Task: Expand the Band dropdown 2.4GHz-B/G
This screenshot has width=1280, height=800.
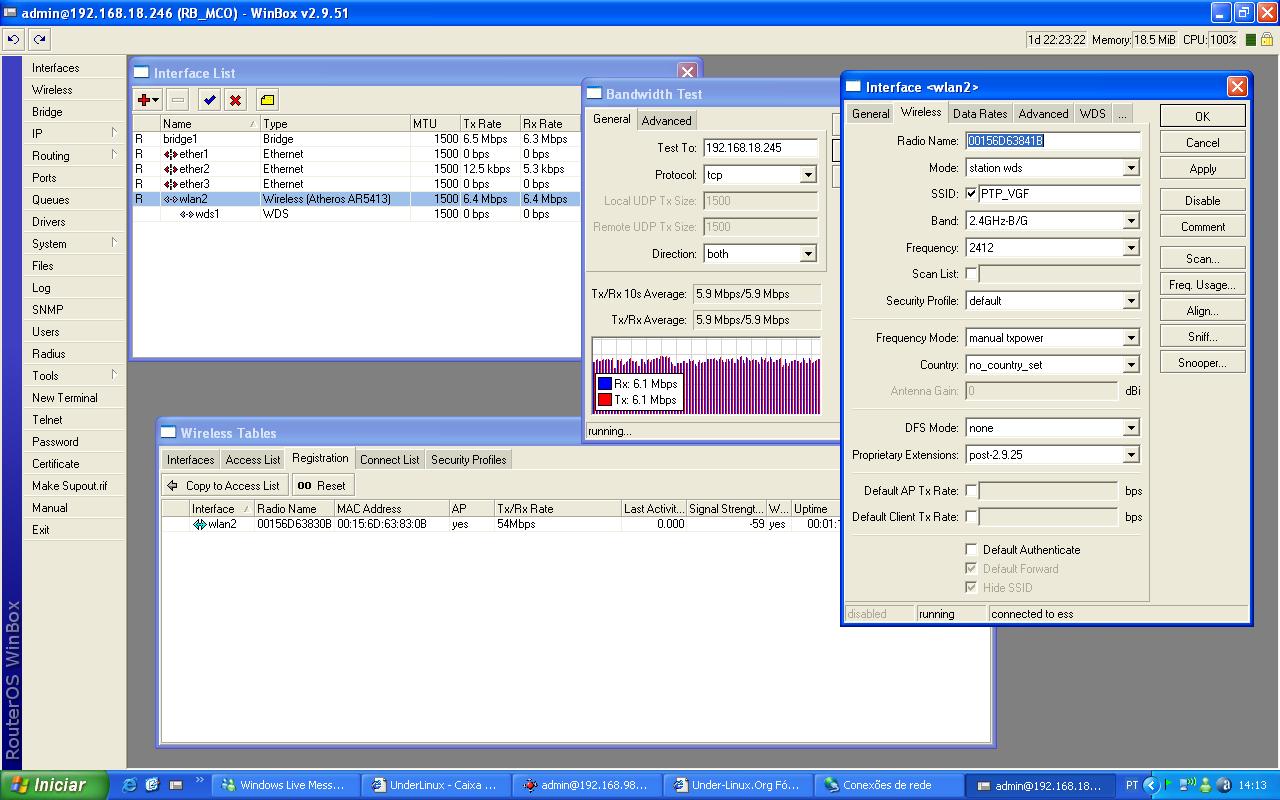Action: tap(1131, 221)
